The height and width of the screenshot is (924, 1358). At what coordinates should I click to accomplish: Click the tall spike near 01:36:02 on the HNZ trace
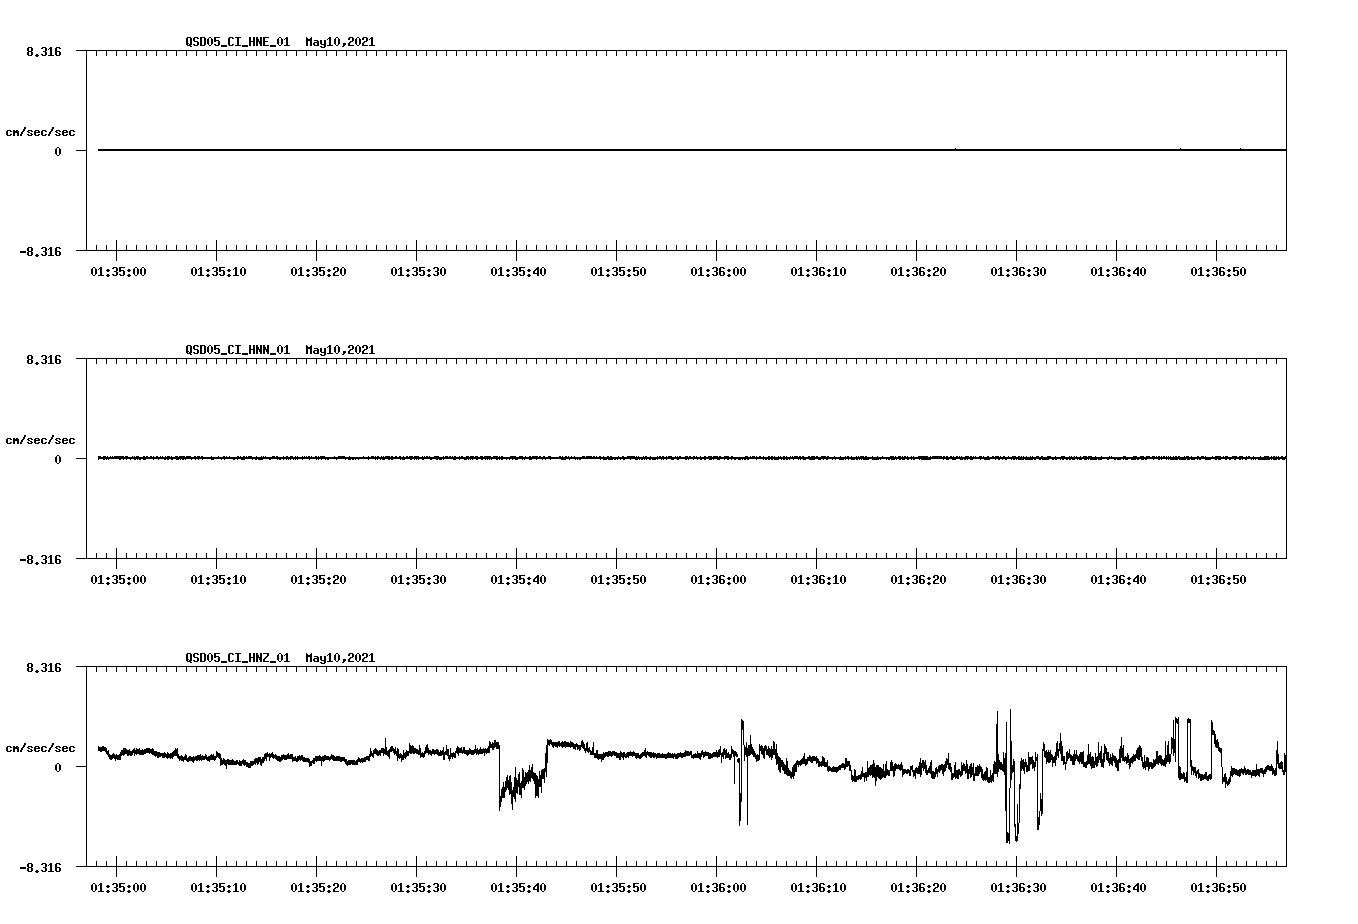click(x=740, y=730)
